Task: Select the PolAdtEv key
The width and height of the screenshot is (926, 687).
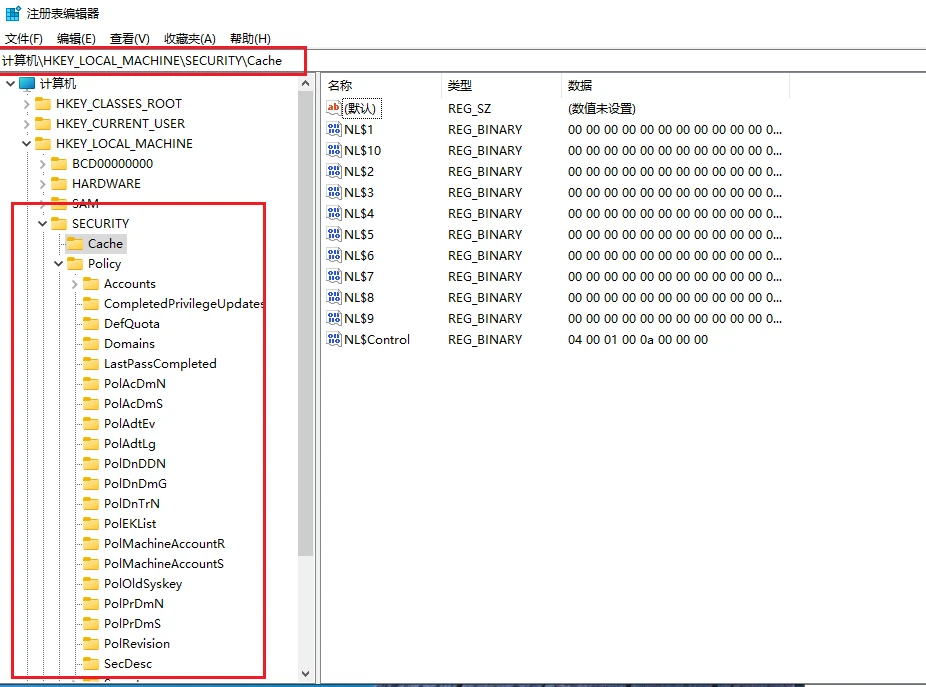Action: click(129, 424)
